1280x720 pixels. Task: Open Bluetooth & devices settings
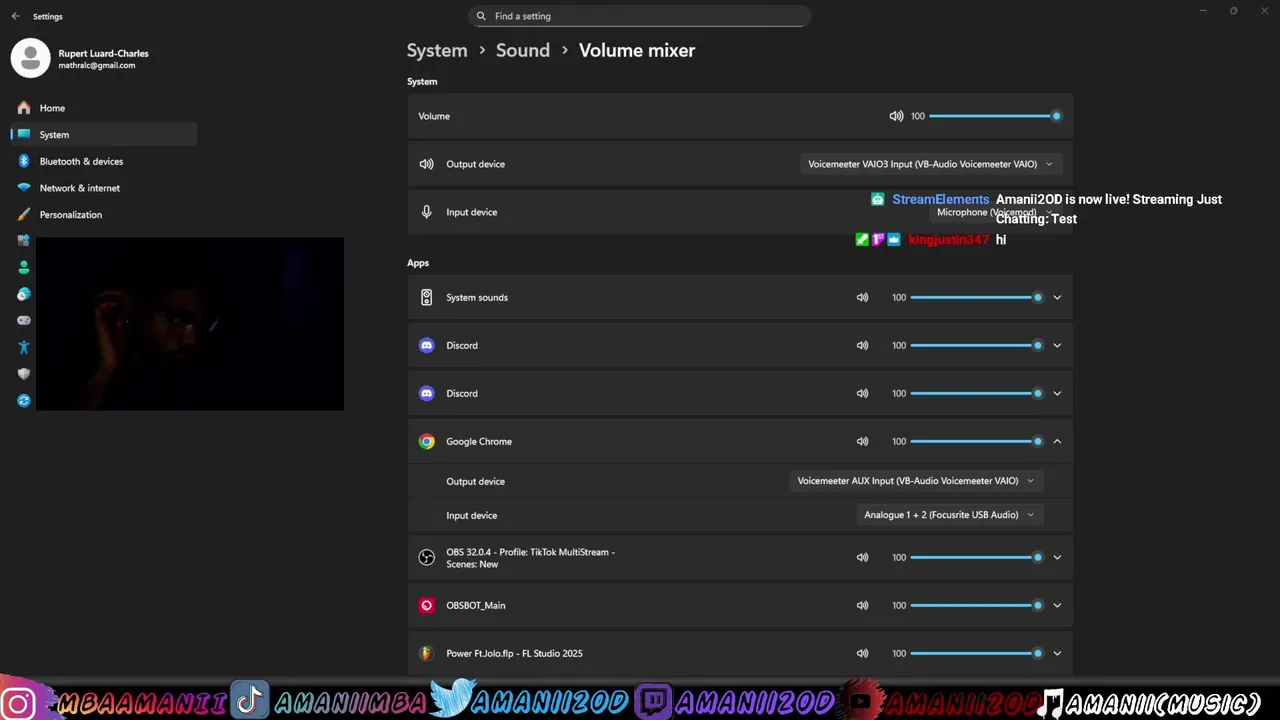[104, 161]
